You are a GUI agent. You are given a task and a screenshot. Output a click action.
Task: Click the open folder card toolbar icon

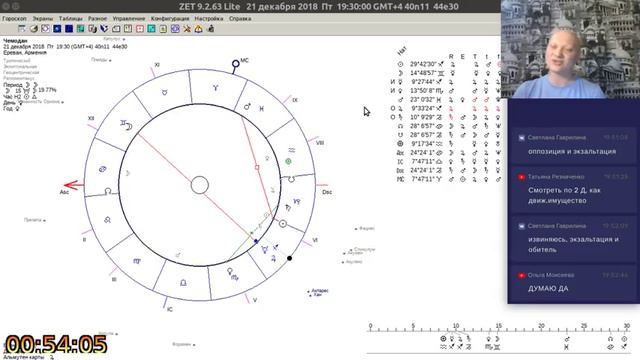(x=116, y=29)
